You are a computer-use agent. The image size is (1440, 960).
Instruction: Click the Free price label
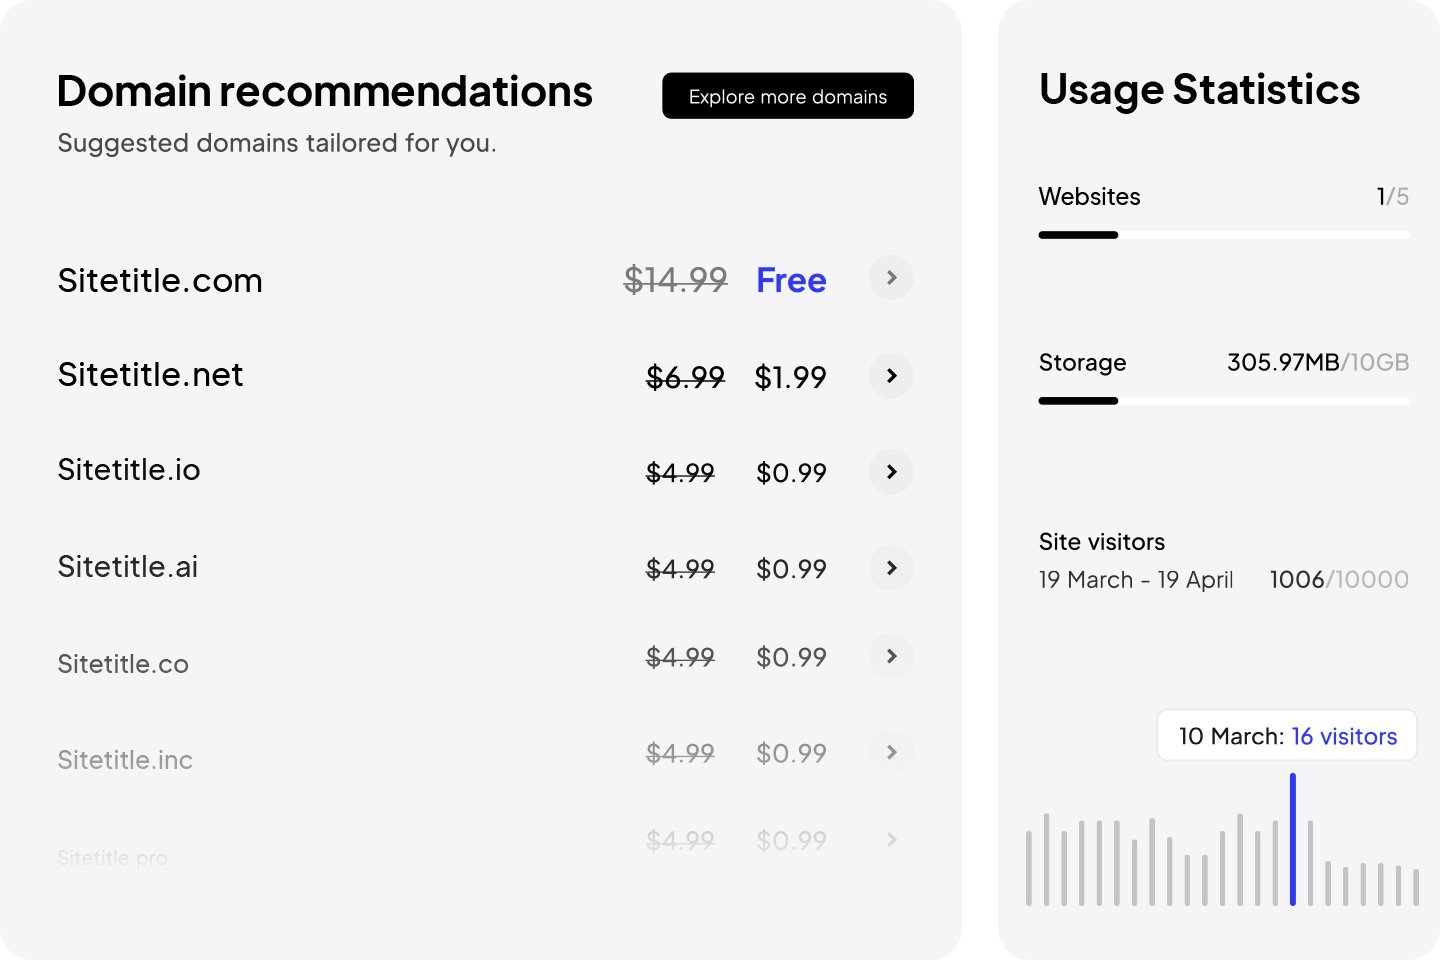[x=791, y=281]
